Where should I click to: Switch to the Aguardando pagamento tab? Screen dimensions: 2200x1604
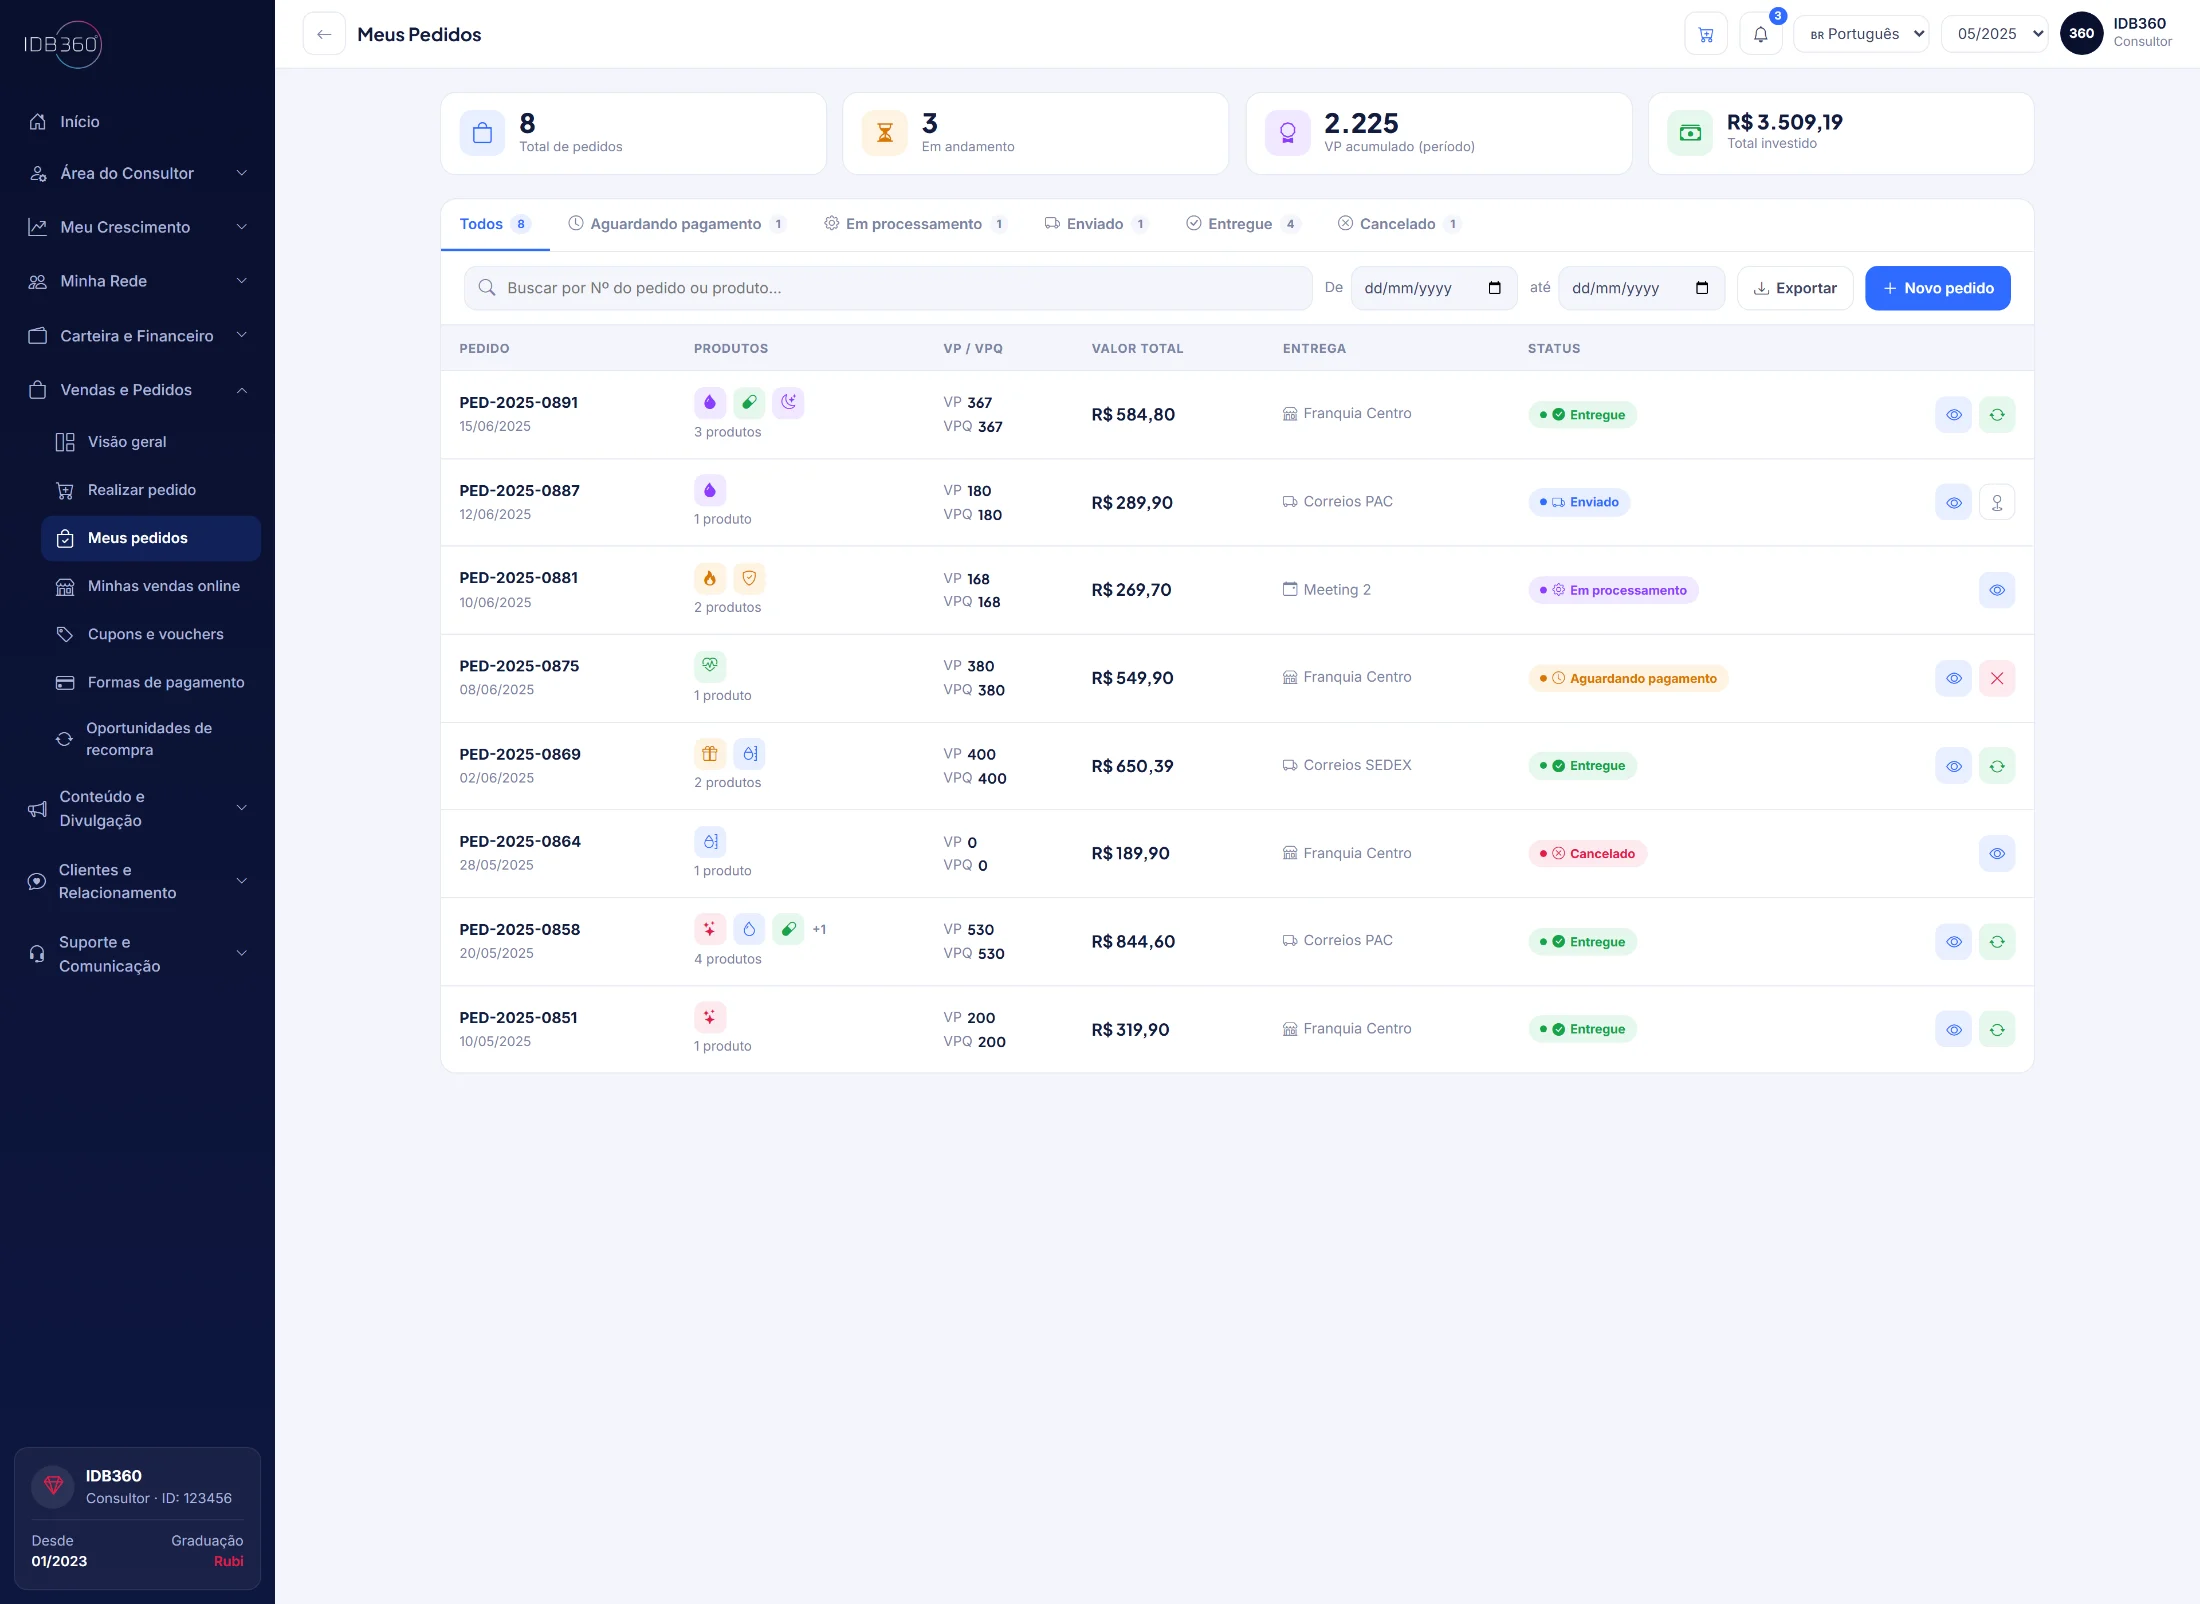(x=676, y=224)
